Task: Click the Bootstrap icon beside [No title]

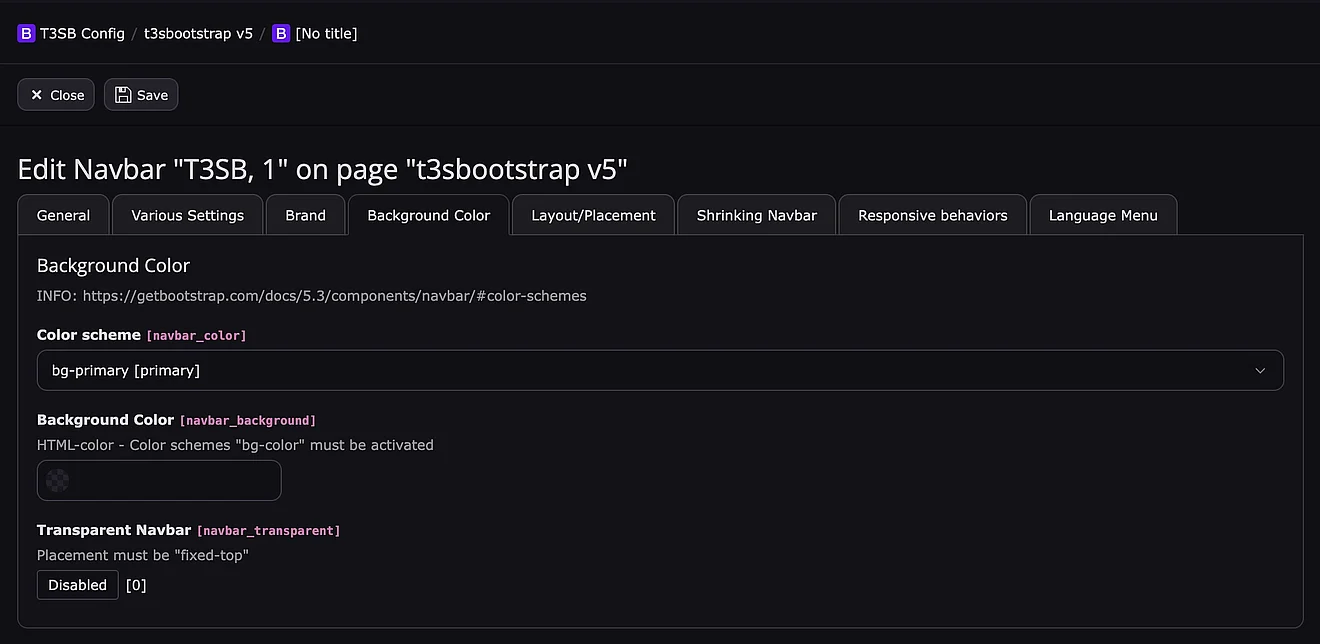Action: 281,33
